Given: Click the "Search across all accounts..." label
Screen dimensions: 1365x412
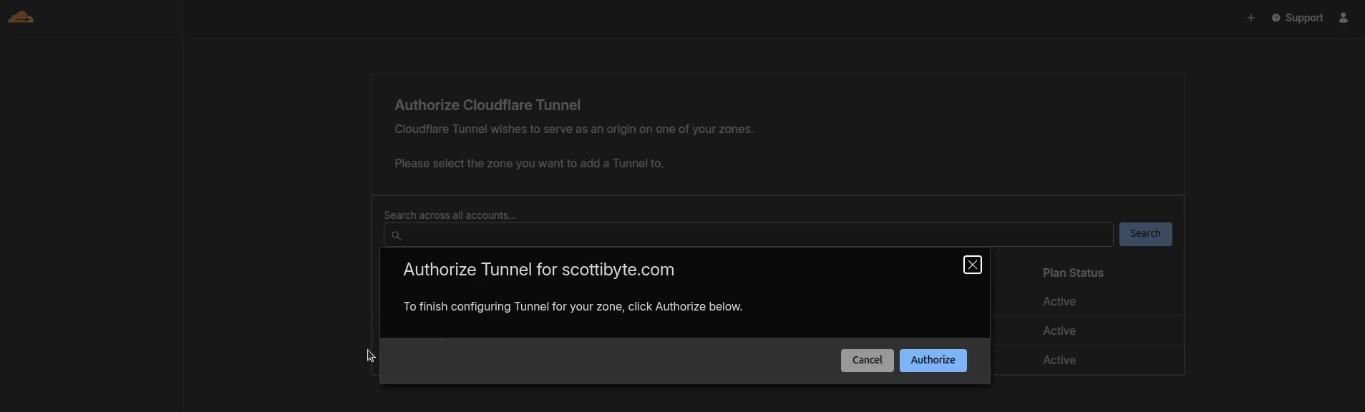Looking at the screenshot, I should pos(449,215).
